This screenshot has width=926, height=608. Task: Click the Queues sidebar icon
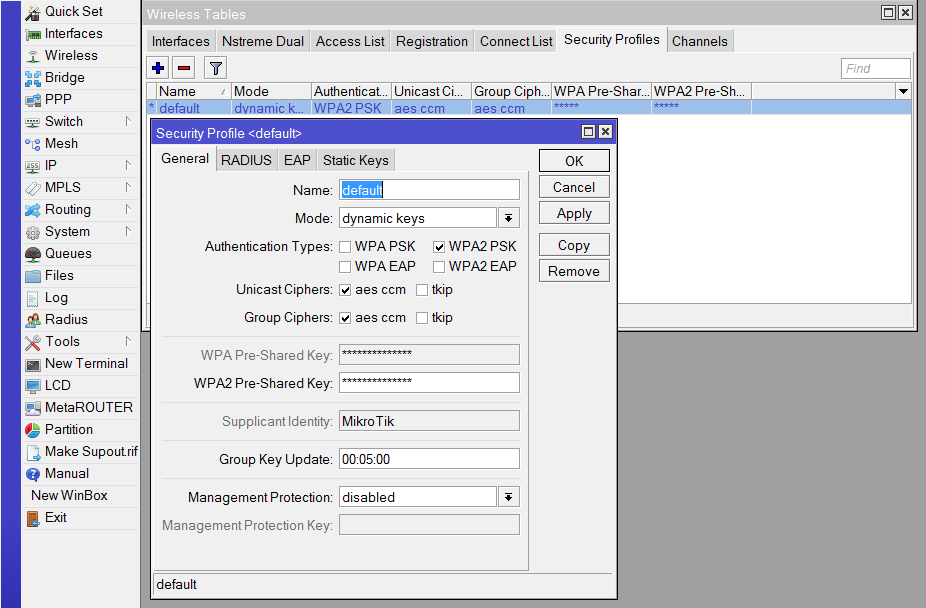pos(33,254)
